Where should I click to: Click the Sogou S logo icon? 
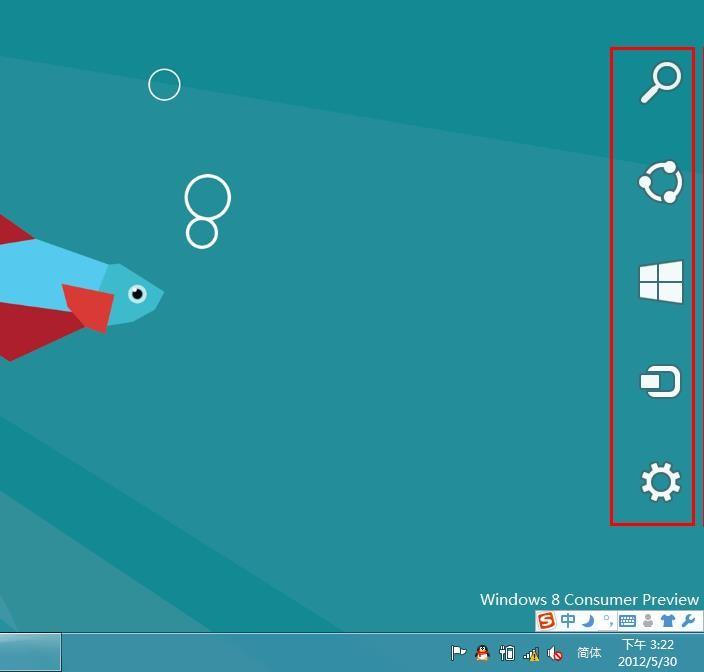pyautogui.click(x=546, y=621)
